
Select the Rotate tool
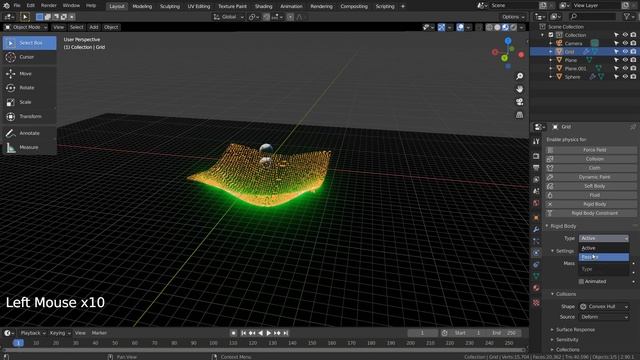pyautogui.click(x=29, y=88)
